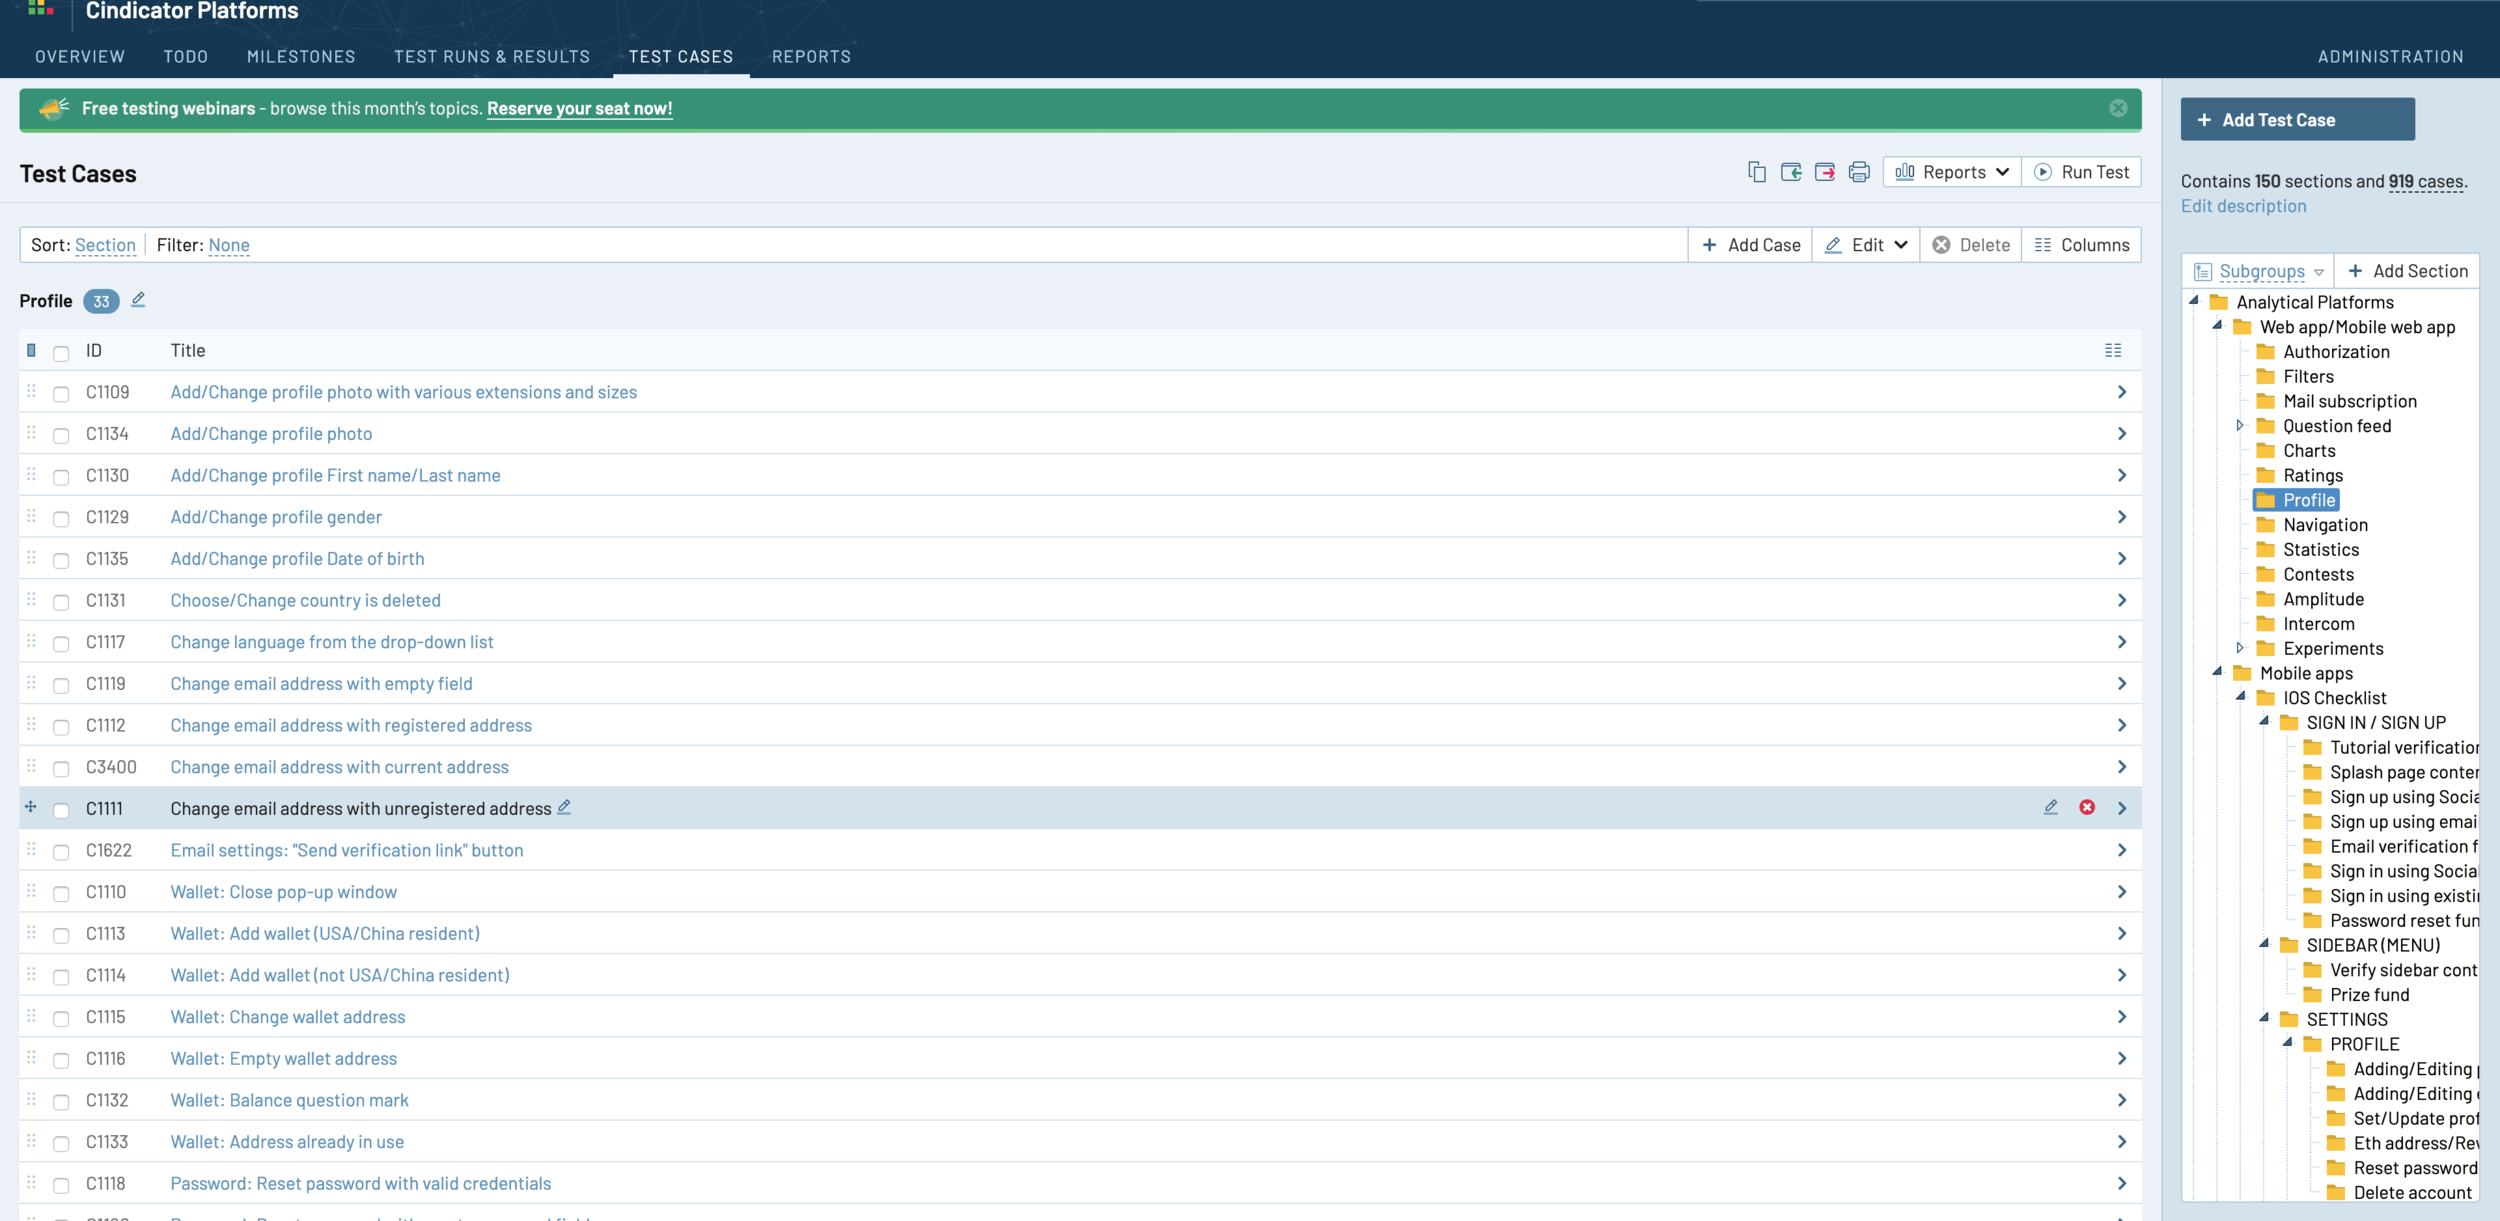Click the Reserve your seat now link

(579, 108)
